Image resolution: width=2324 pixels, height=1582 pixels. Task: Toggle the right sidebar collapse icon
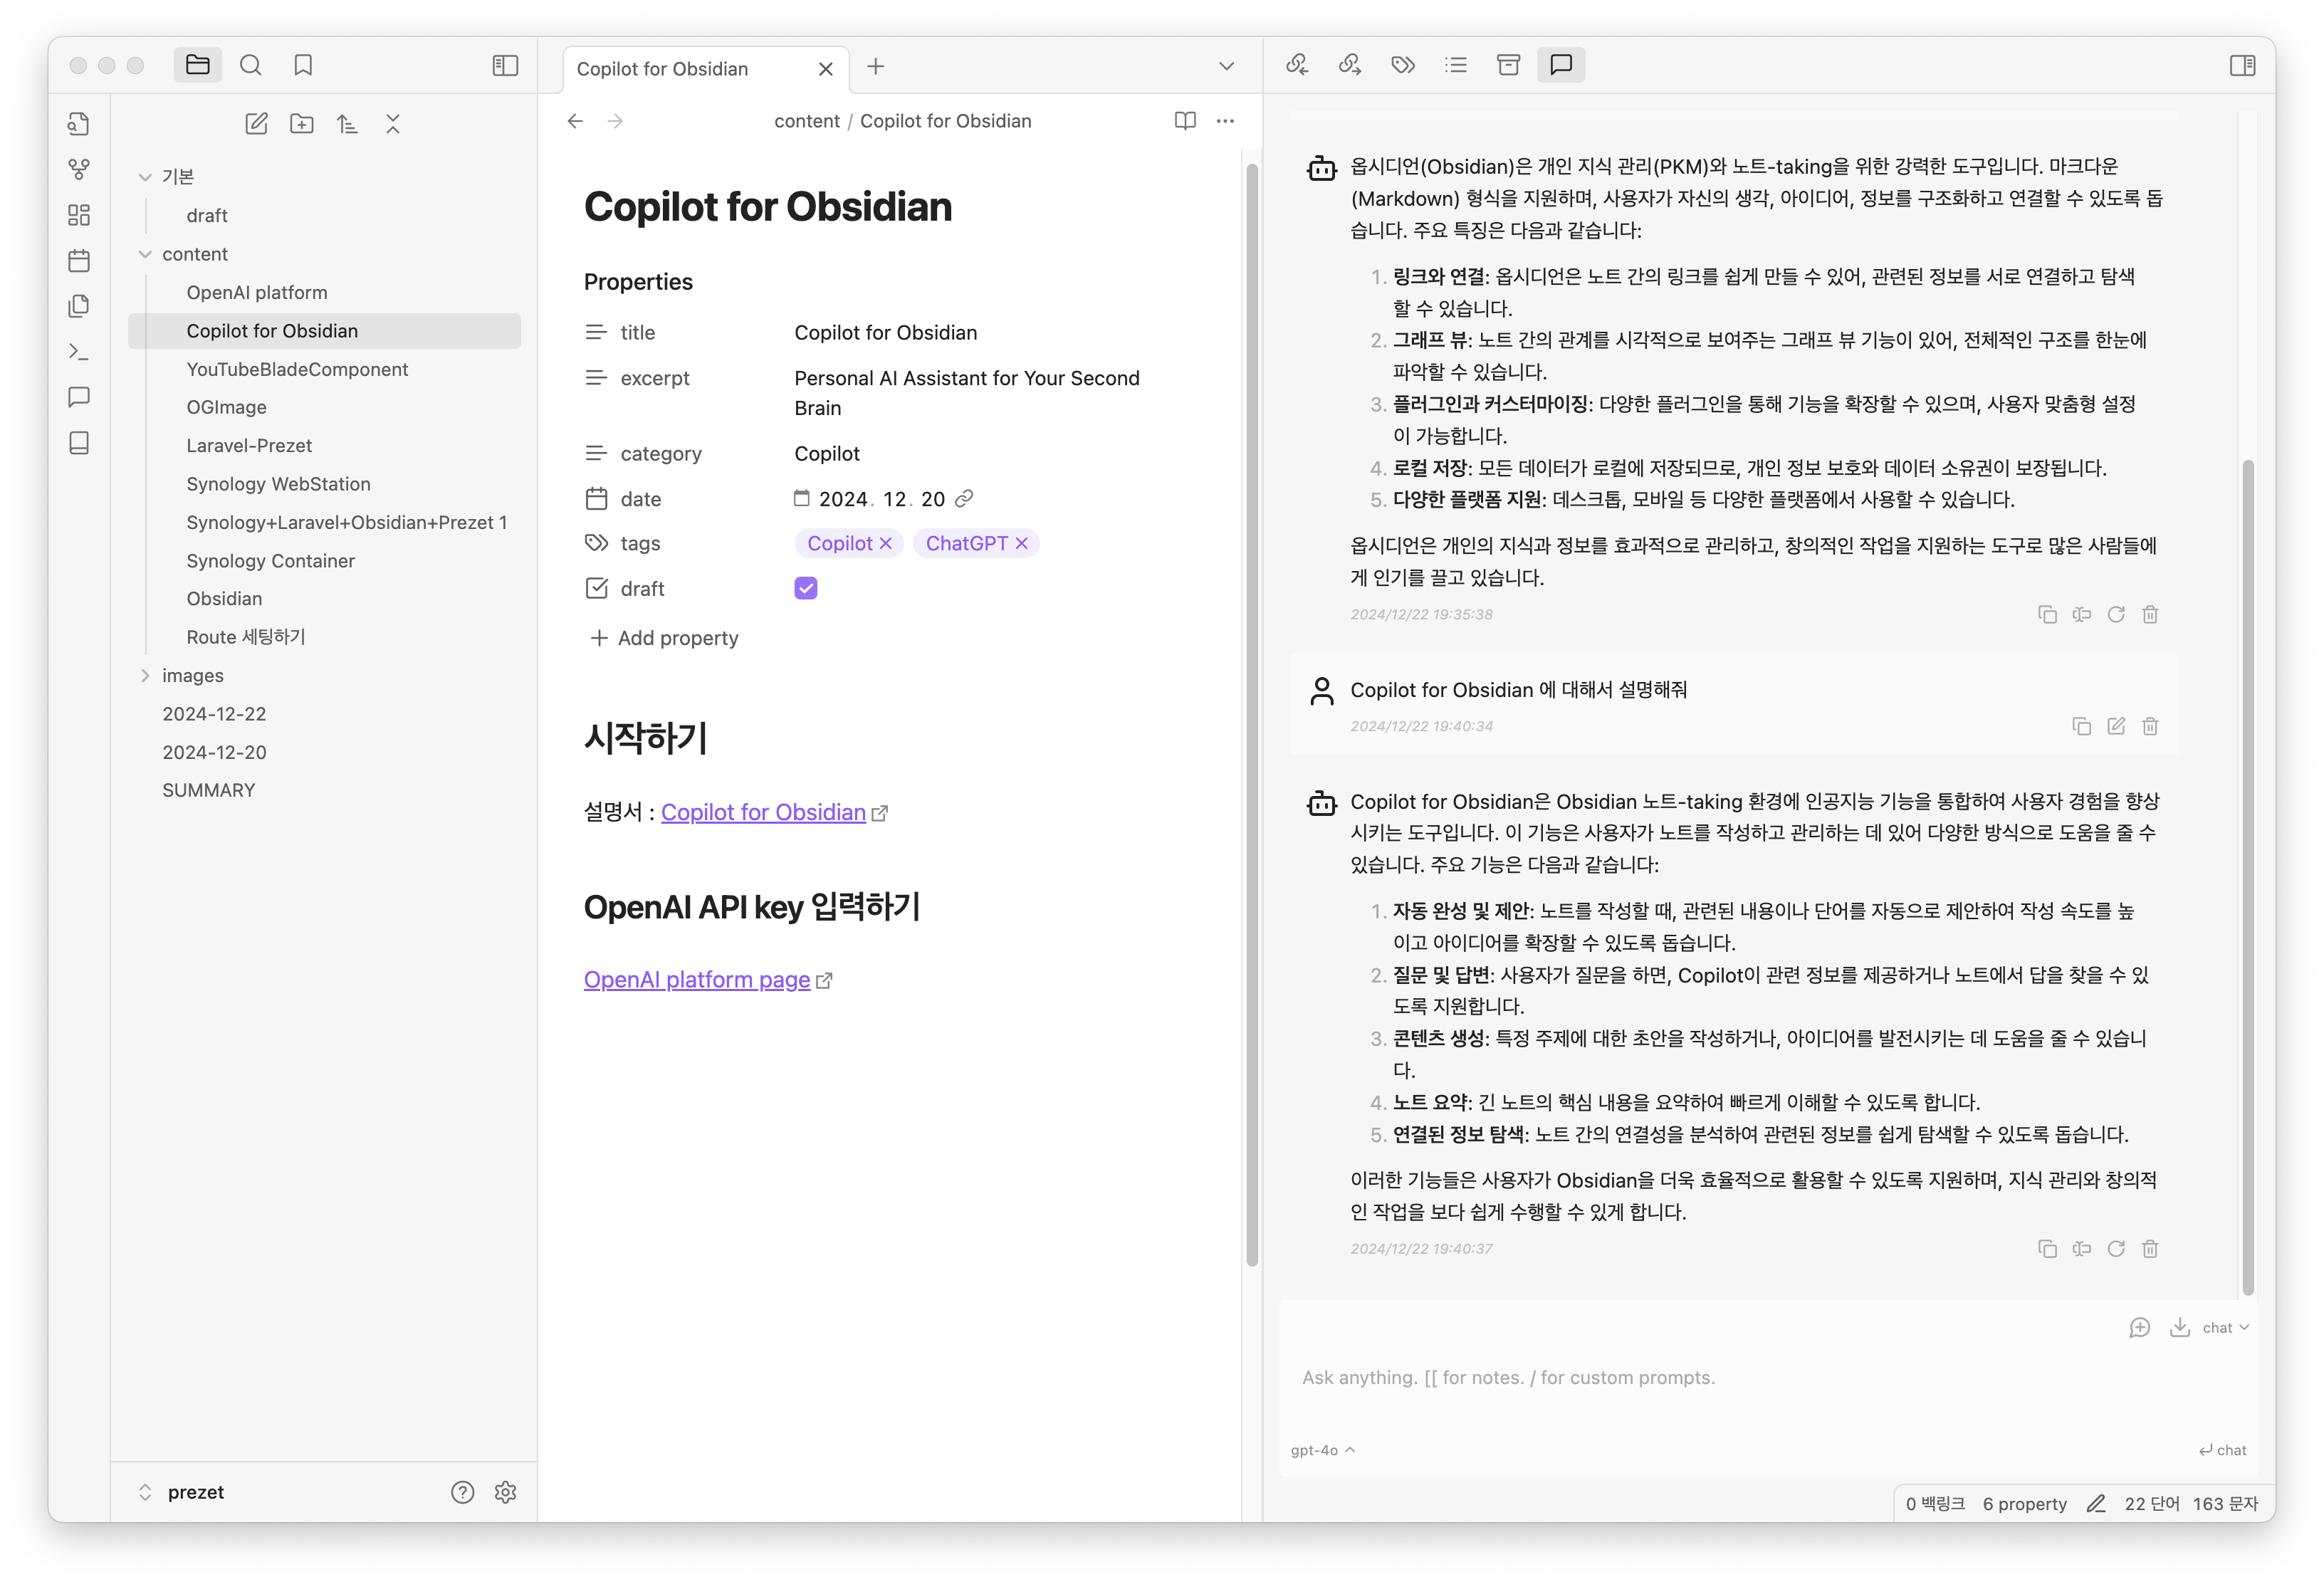coord(2242,65)
